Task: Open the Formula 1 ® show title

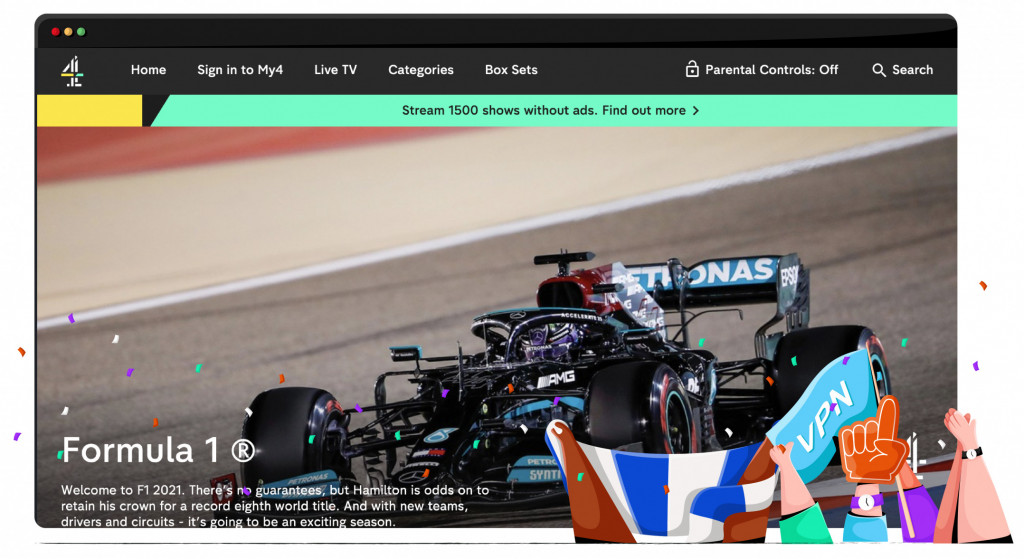Action: tap(158, 451)
